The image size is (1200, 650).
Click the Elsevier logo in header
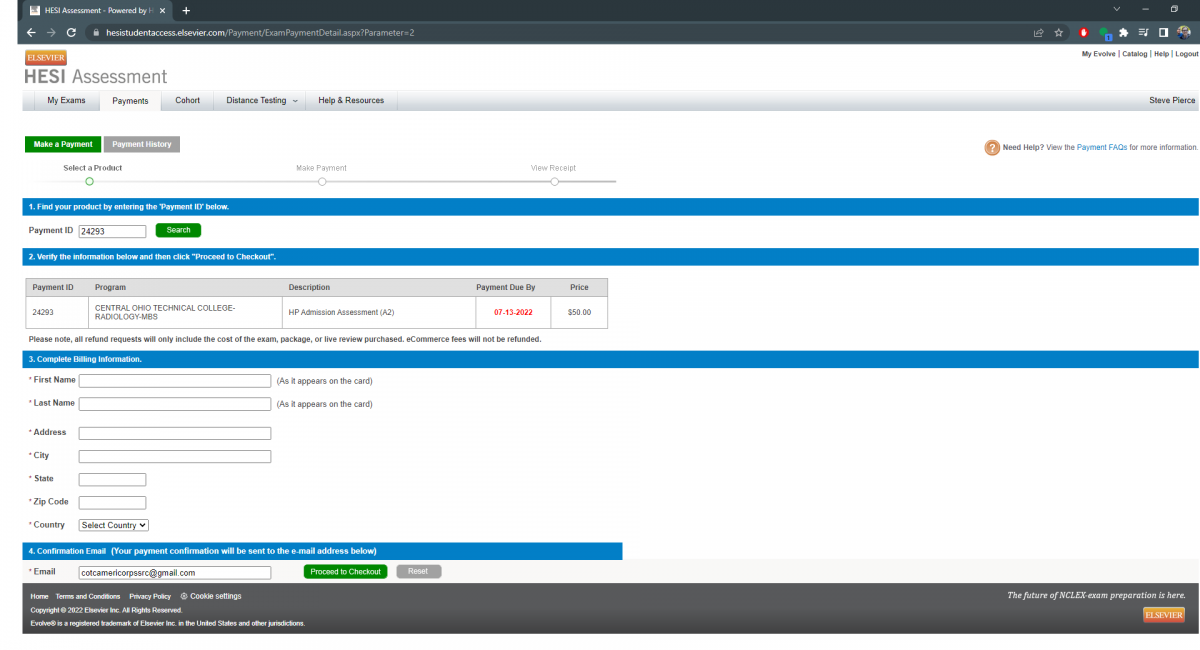[x=45, y=57]
